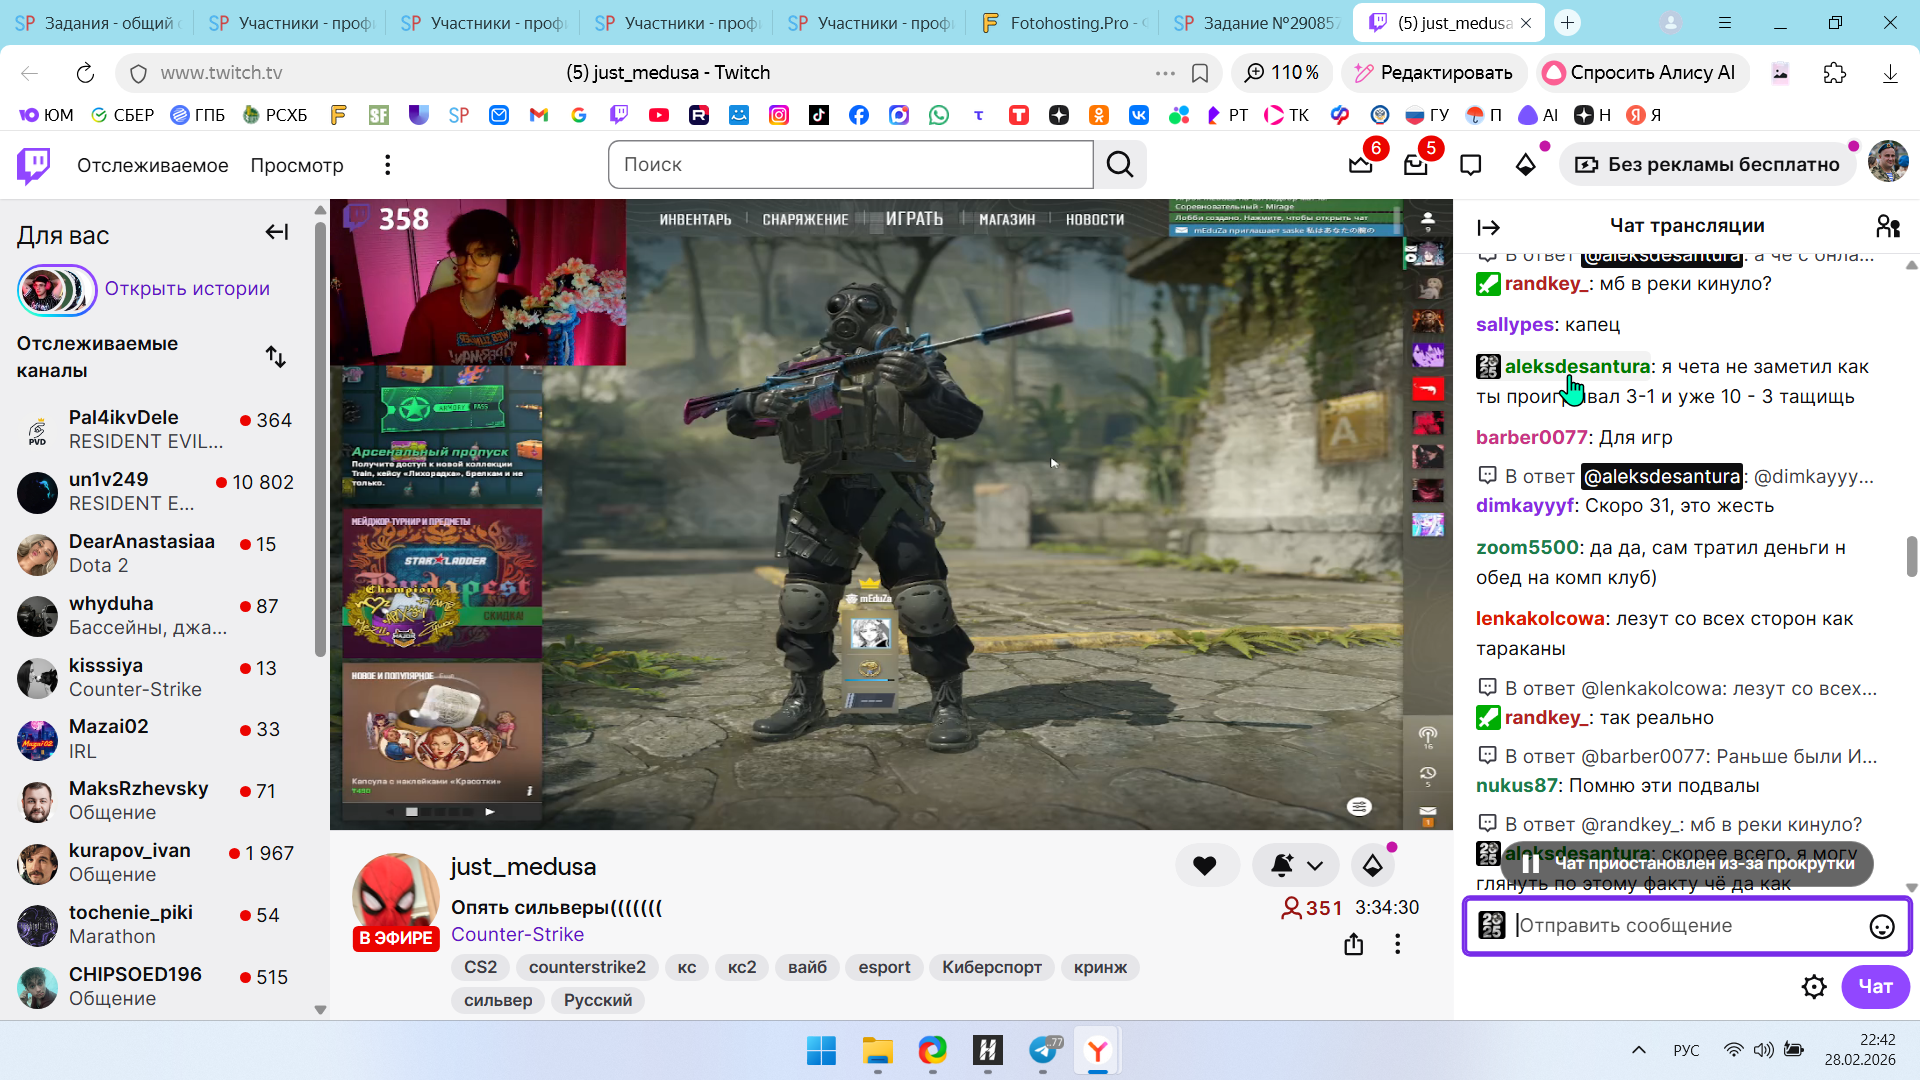Open the Просмотр tab
Viewport: 1920px width, 1080px height.
click(296, 165)
